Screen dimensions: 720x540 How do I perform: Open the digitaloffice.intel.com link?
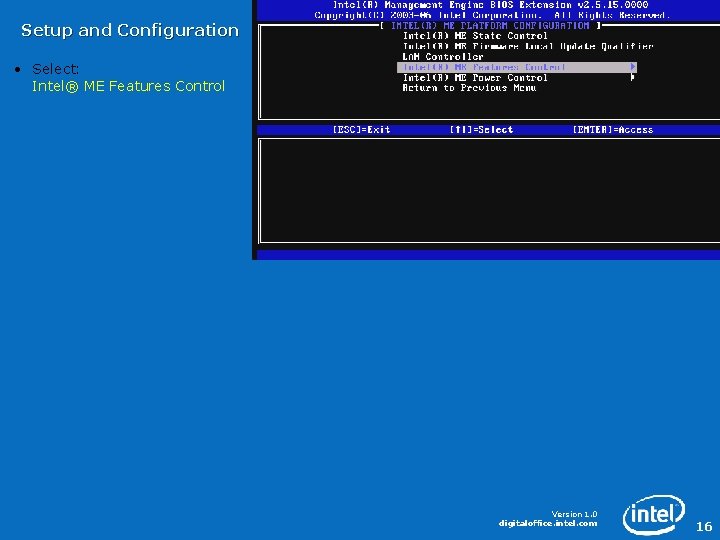pyautogui.click(x=548, y=523)
